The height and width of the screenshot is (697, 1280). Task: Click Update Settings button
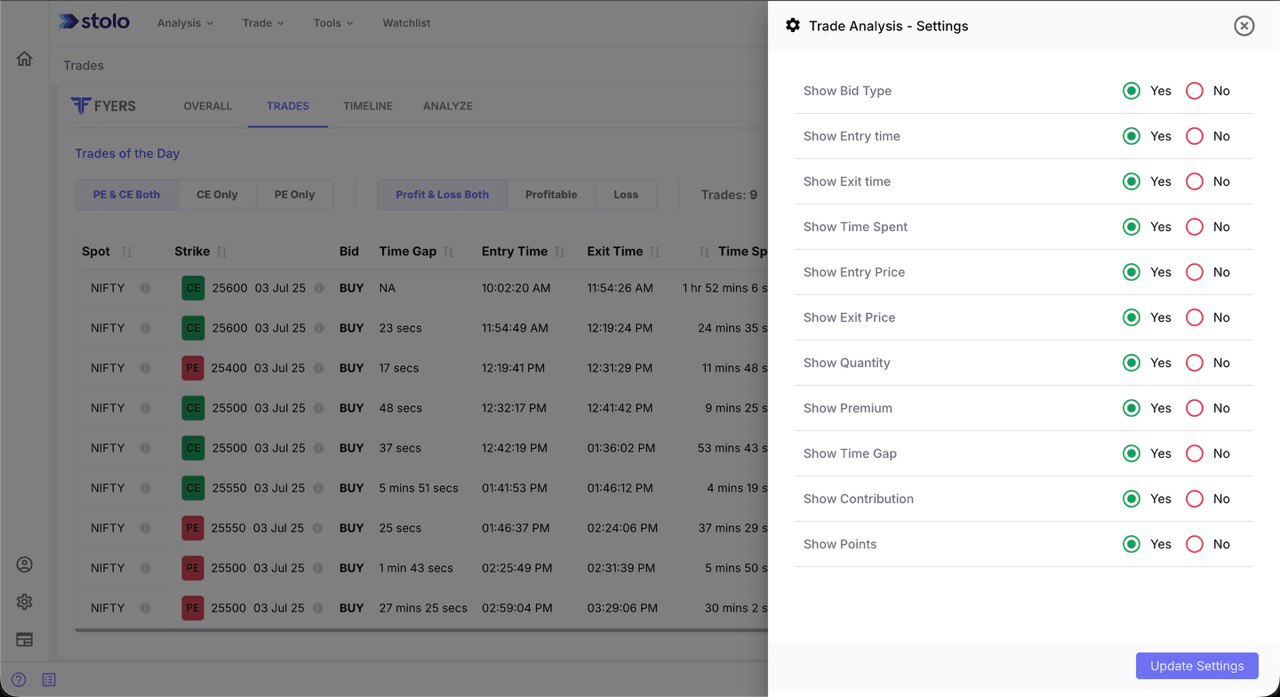[1197, 666]
